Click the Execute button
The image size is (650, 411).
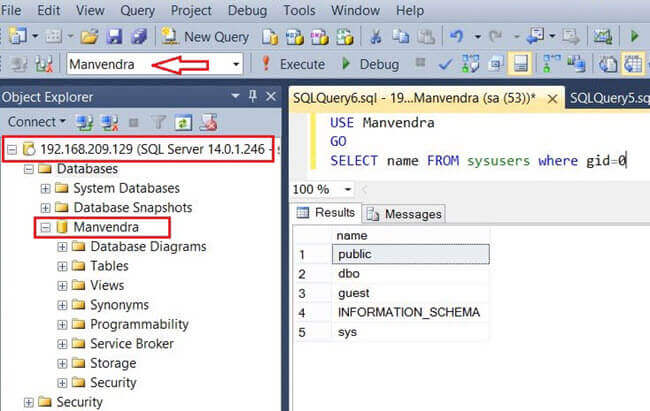pyautogui.click(x=293, y=64)
